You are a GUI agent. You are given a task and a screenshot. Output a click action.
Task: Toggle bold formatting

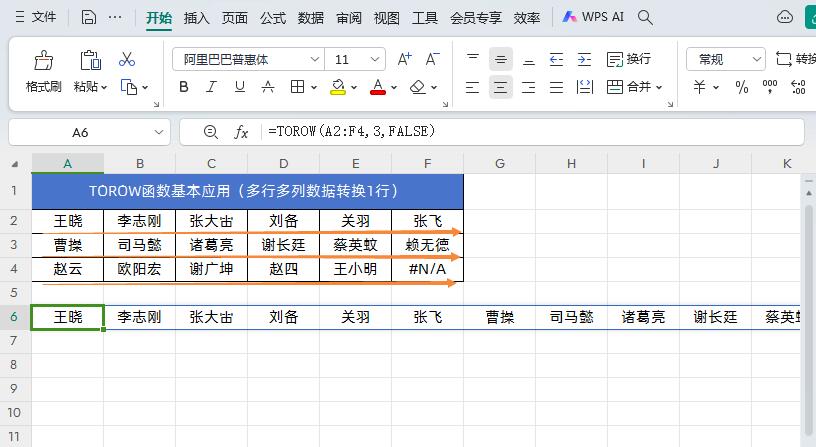point(184,87)
